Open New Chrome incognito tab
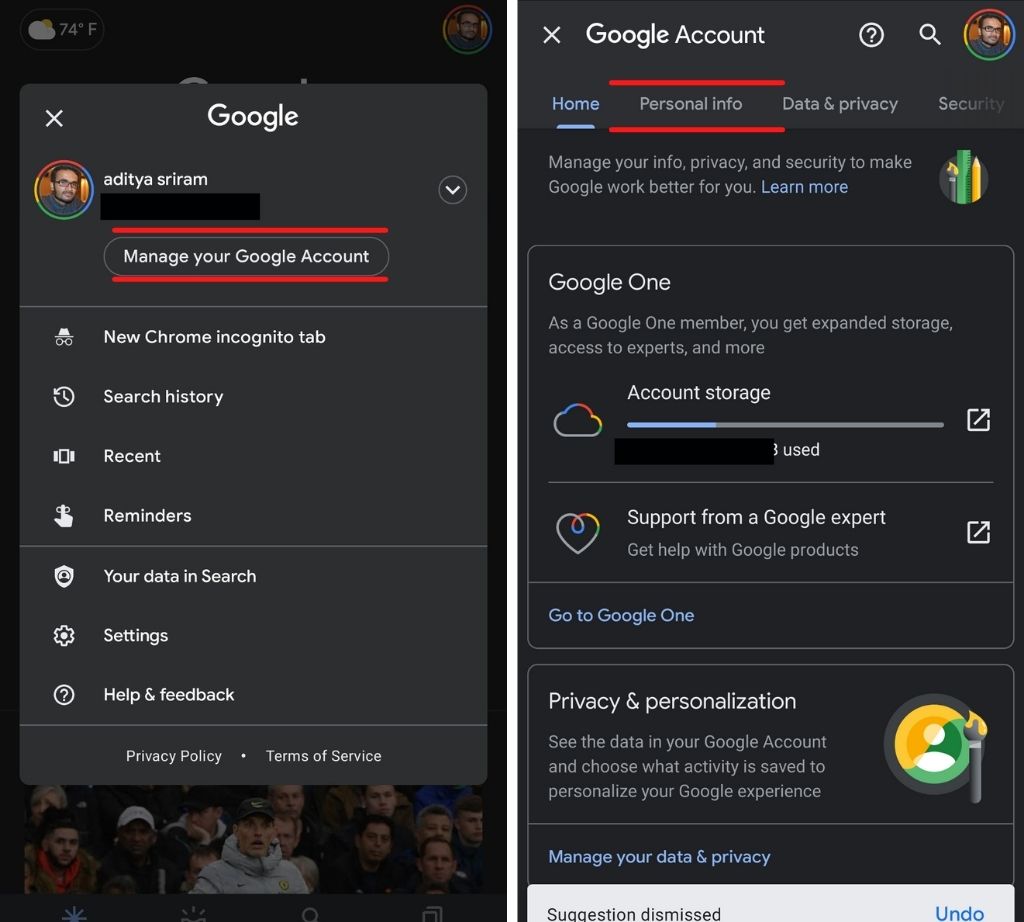 [214, 337]
